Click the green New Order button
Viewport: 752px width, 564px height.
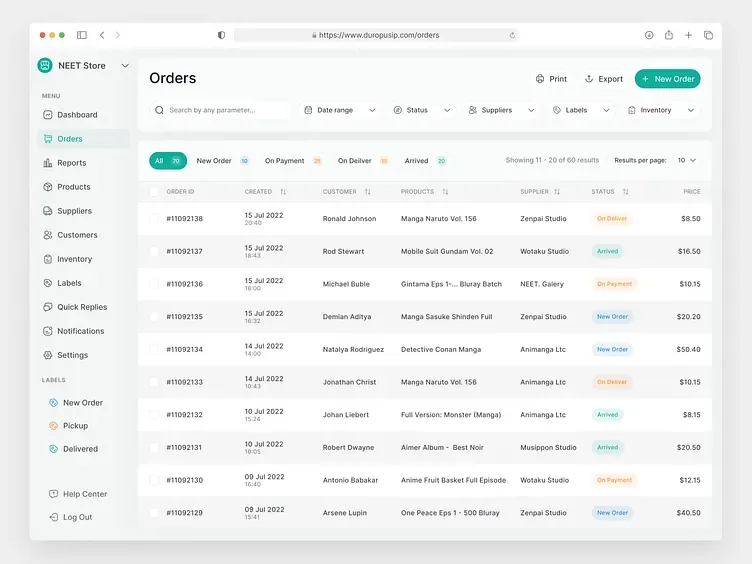click(668, 79)
